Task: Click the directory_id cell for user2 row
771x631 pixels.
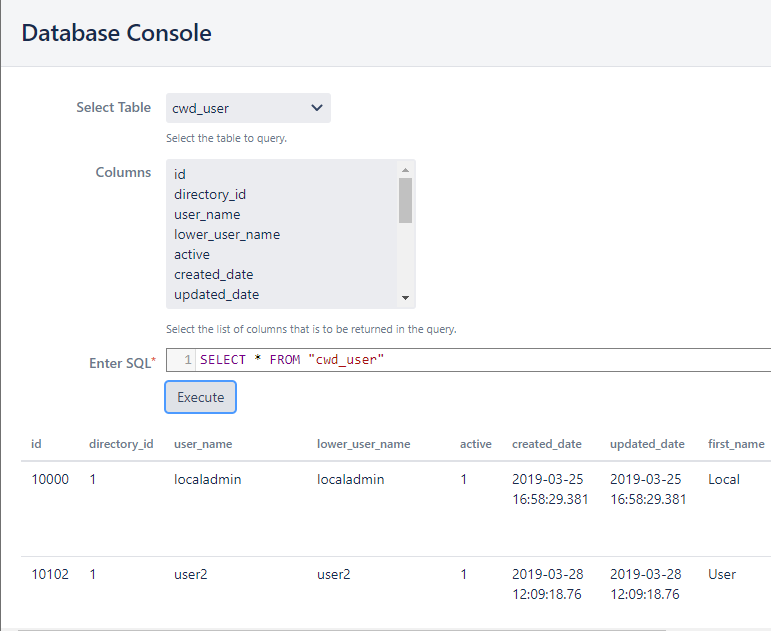Action: pos(92,574)
